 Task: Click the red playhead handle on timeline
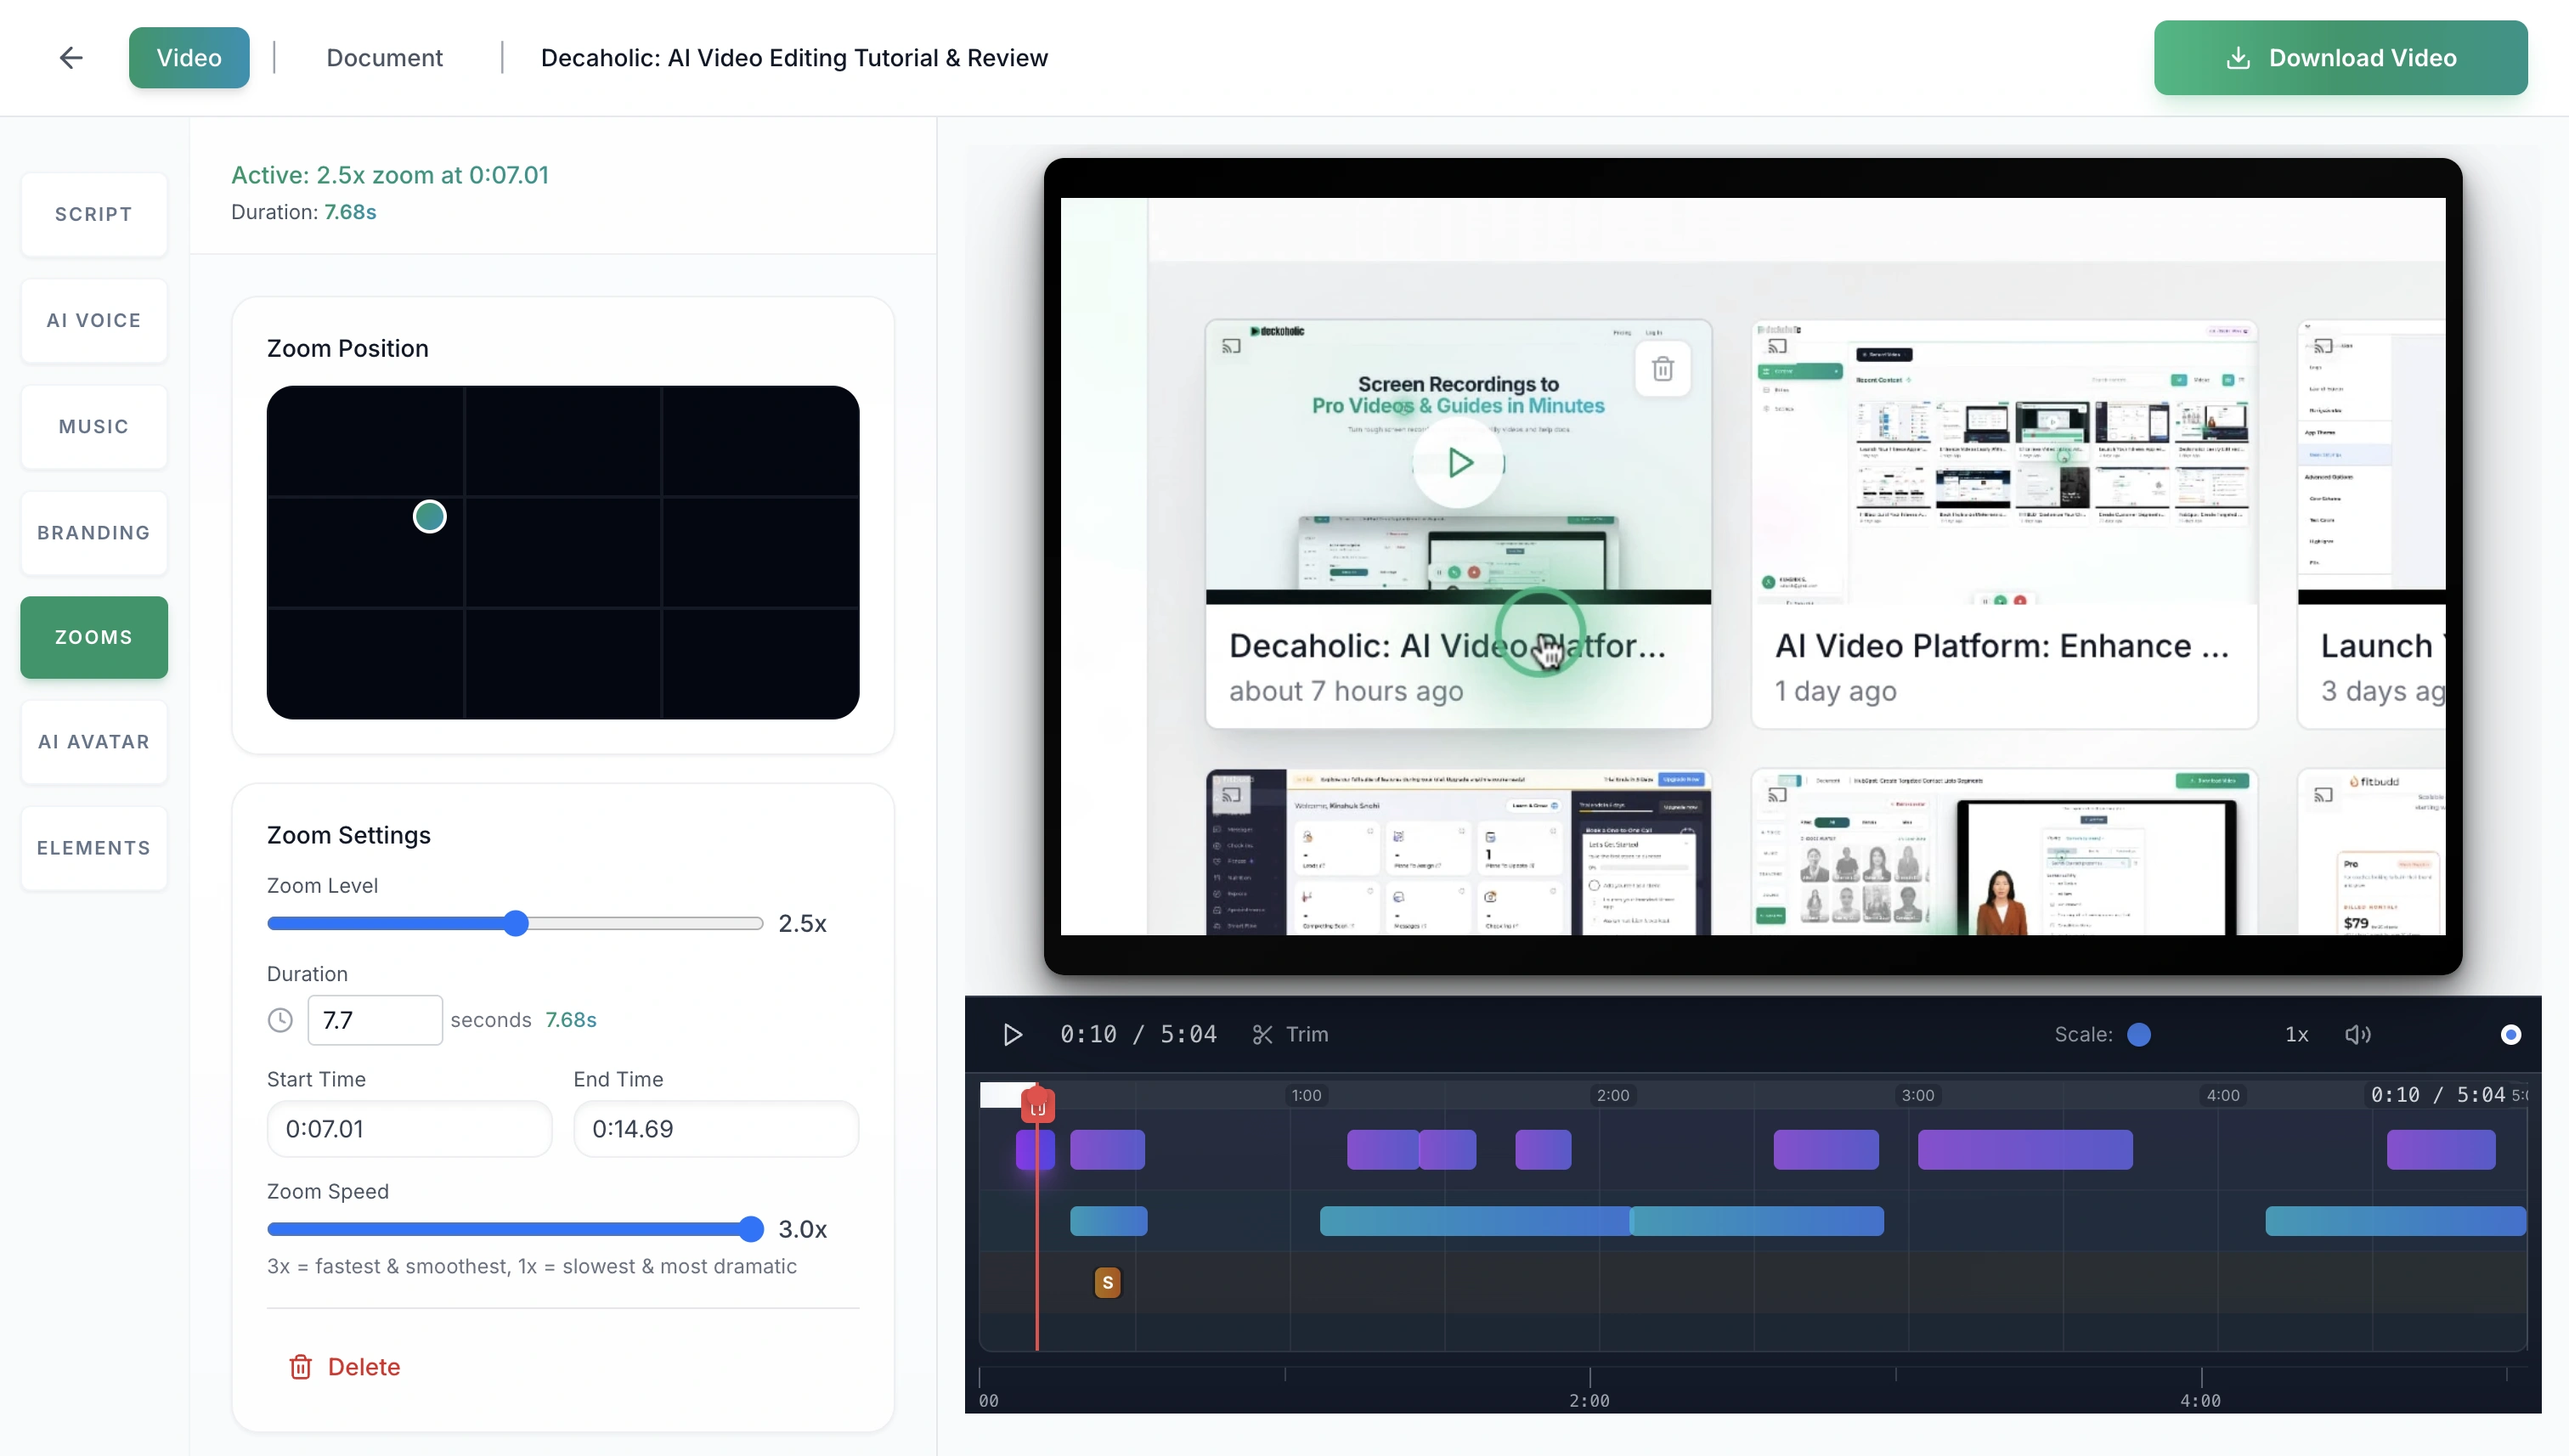[x=1037, y=1107]
